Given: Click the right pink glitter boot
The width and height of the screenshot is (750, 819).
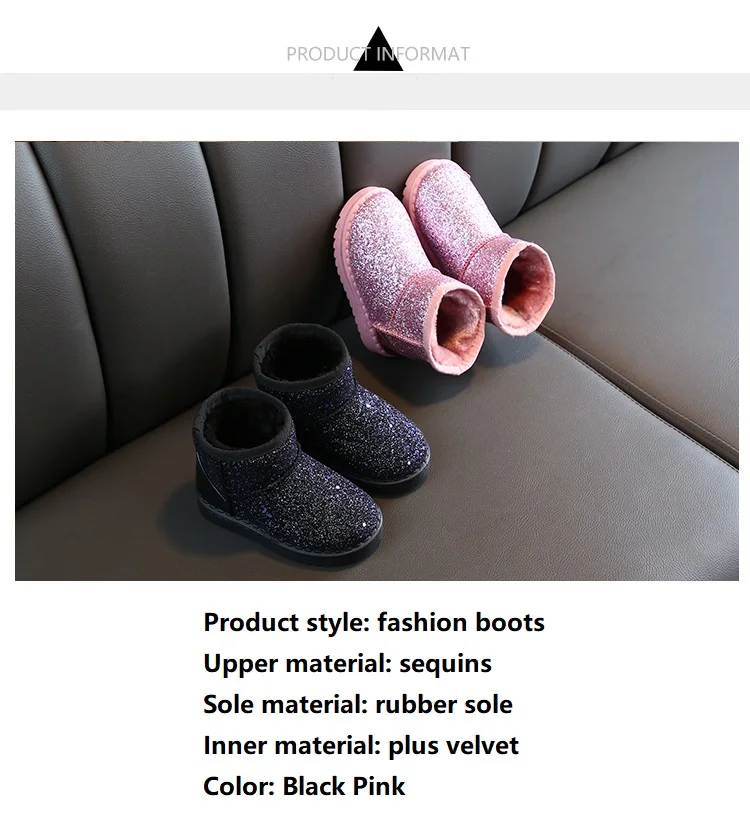Looking at the screenshot, I should [478, 245].
